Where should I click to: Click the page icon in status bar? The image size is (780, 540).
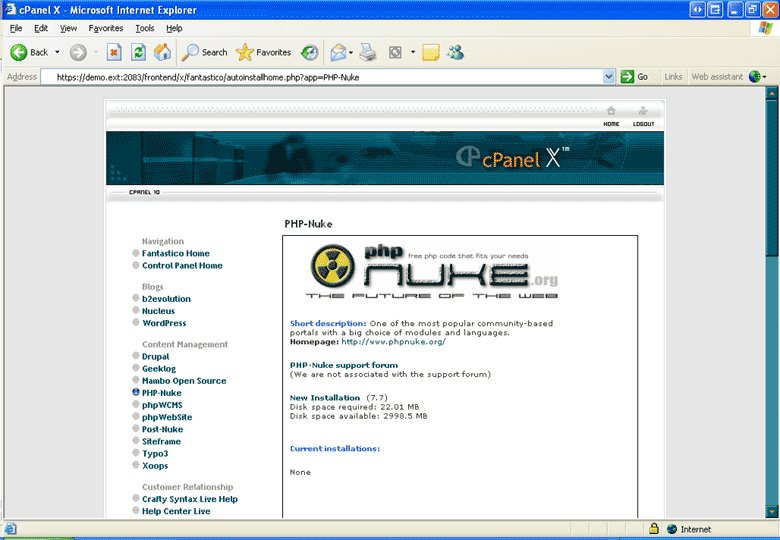[x=10, y=529]
